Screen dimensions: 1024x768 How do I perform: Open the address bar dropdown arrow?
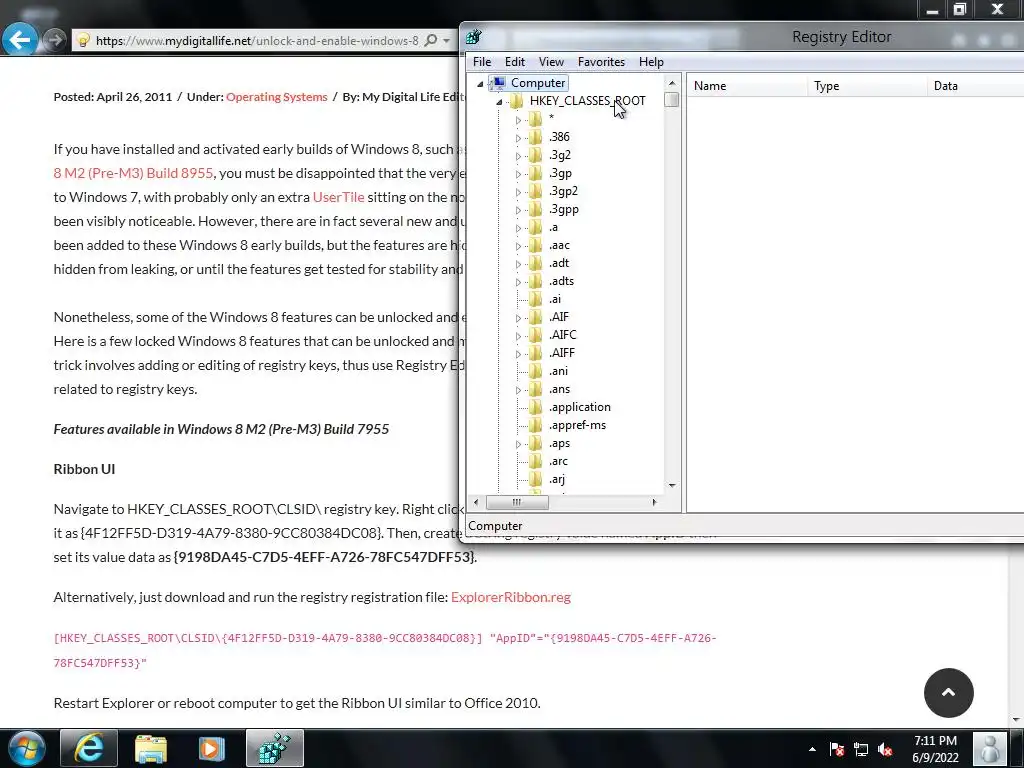(447, 40)
